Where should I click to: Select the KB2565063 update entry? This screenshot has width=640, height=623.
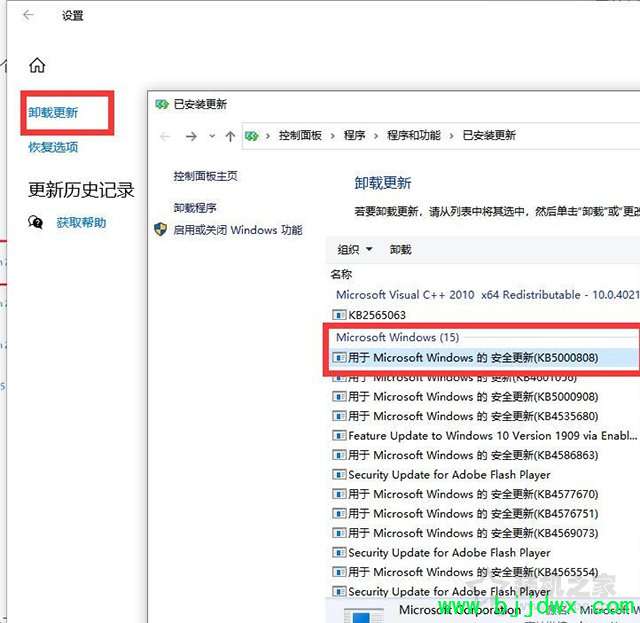tap(377, 315)
